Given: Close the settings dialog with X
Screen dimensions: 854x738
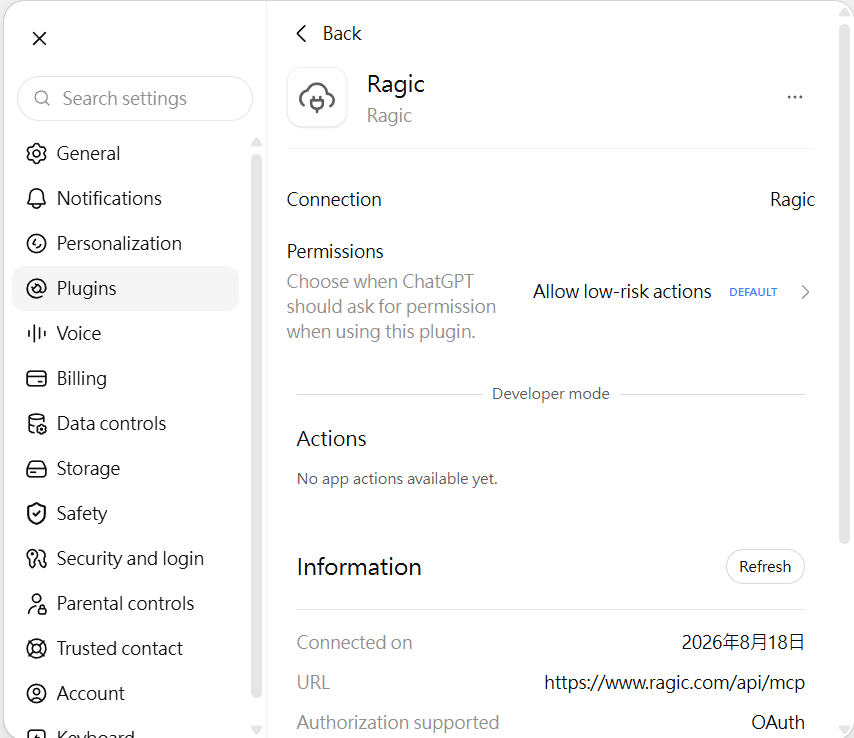Looking at the screenshot, I should click(39, 38).
